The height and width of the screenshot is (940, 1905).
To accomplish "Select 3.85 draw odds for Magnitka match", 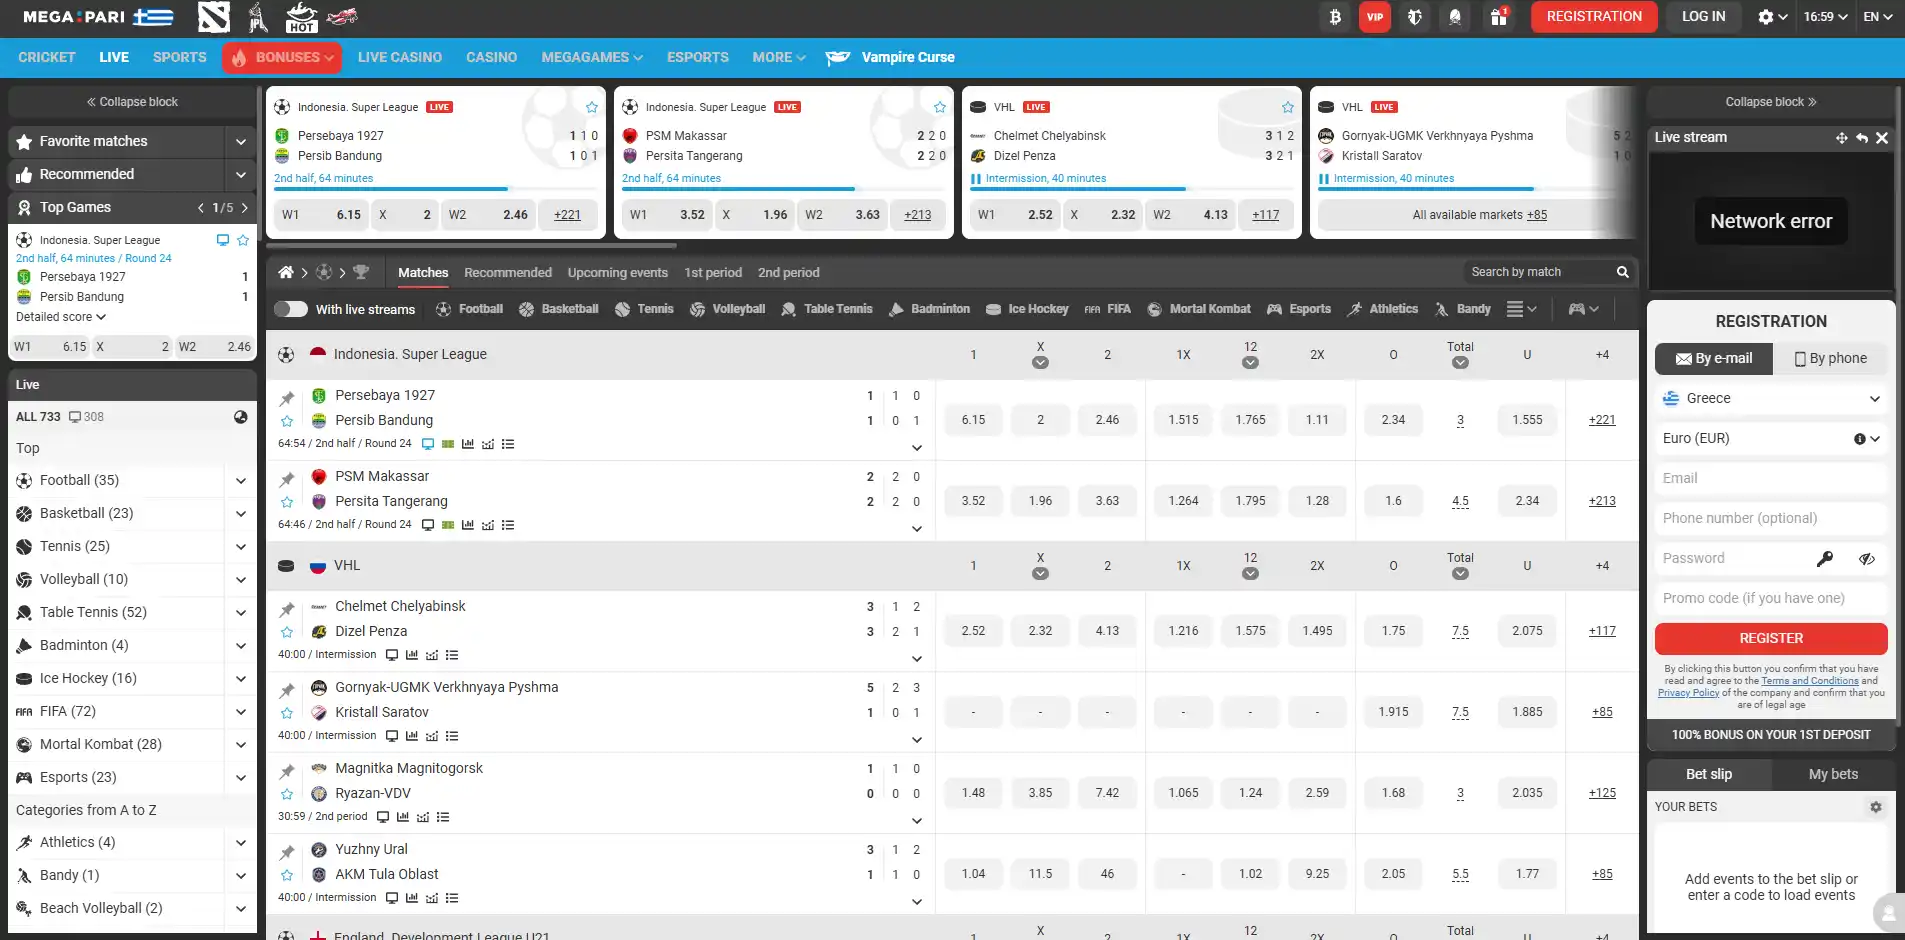I will (x=1040, y=794).
